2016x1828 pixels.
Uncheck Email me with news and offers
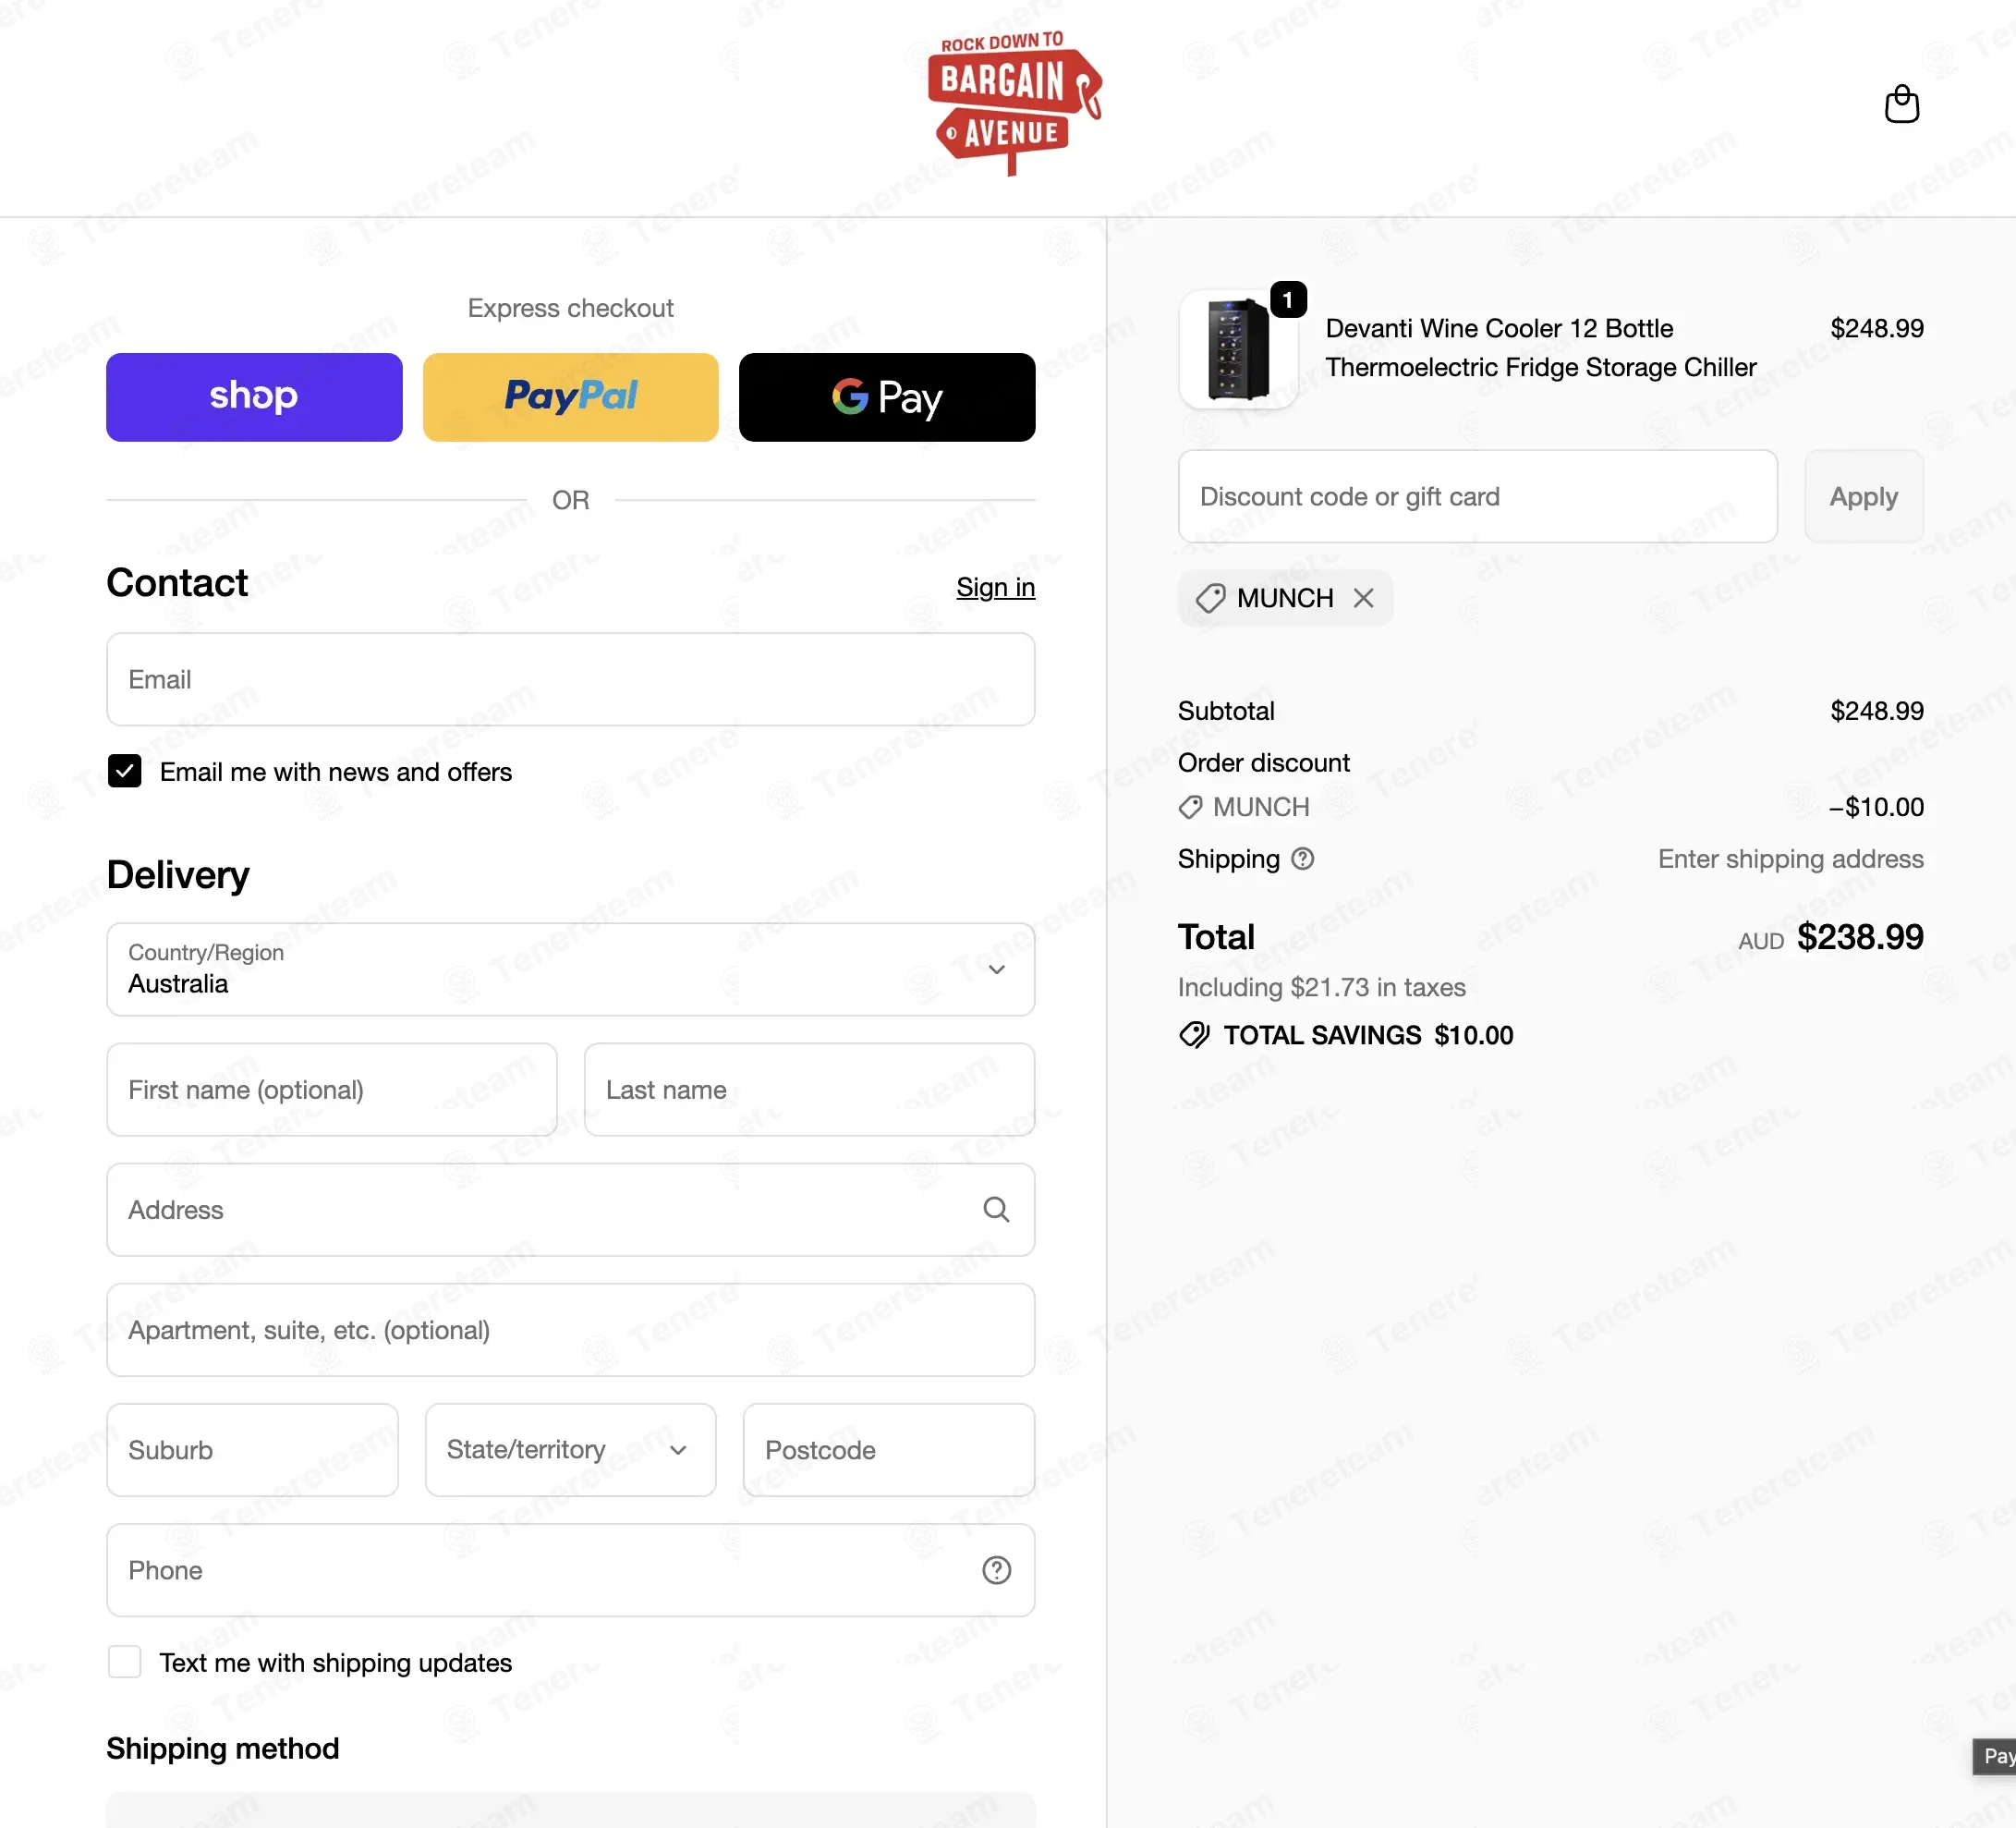(124, 771)
